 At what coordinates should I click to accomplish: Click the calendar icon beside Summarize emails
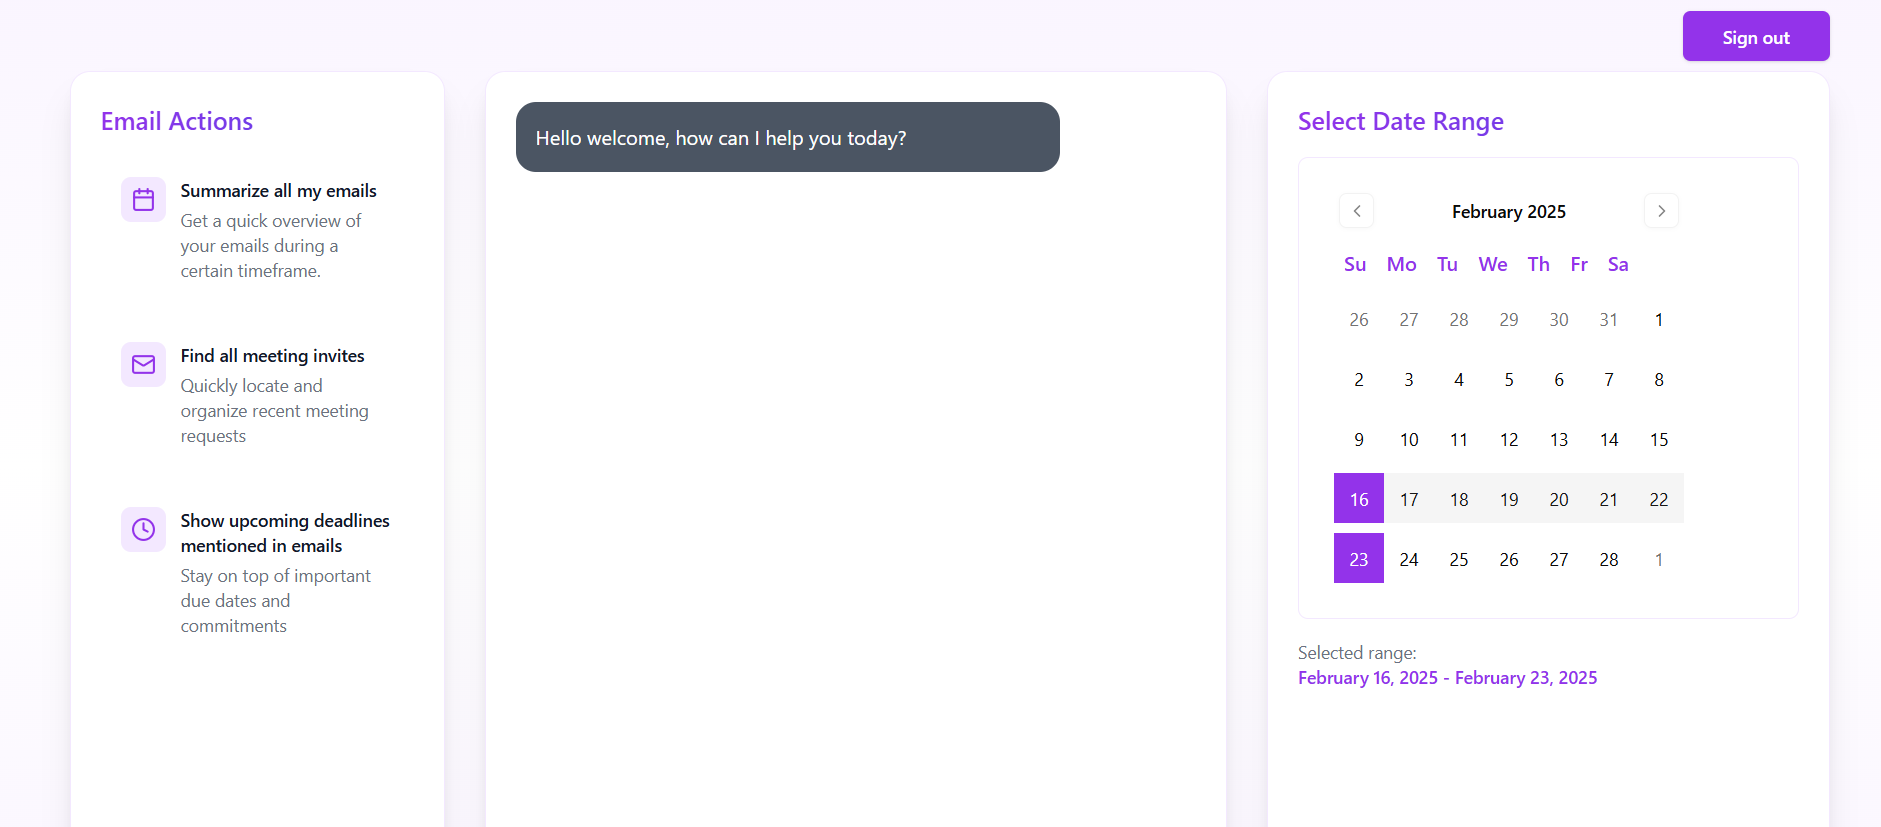coord(143,200)
